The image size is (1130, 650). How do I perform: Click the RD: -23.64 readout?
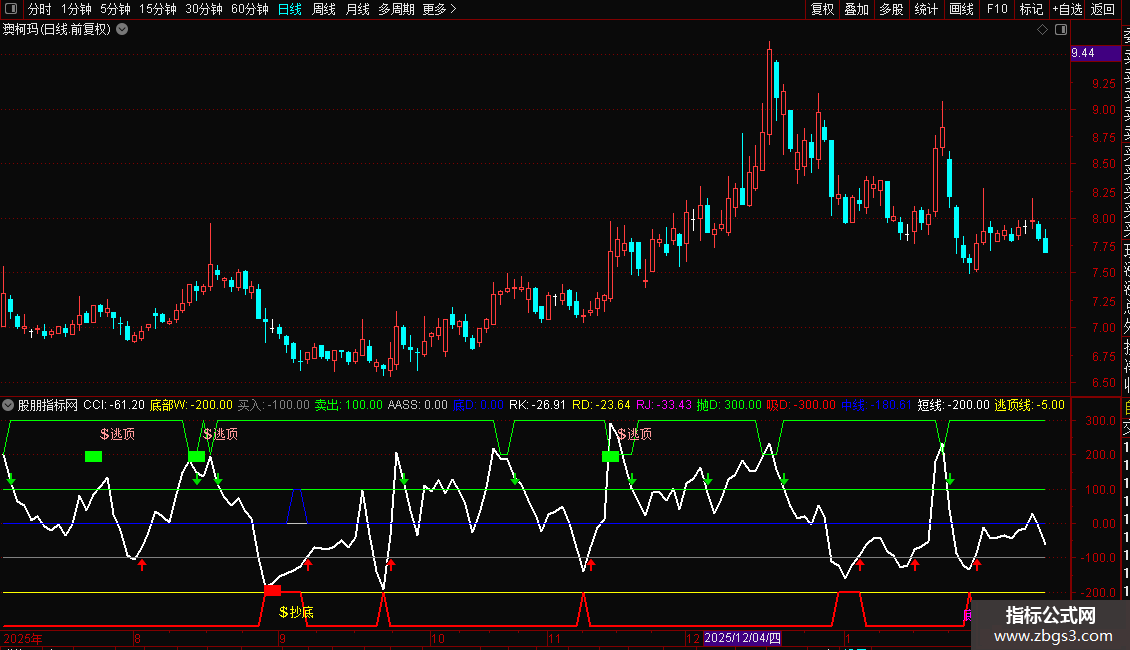(x=601, y=405)
